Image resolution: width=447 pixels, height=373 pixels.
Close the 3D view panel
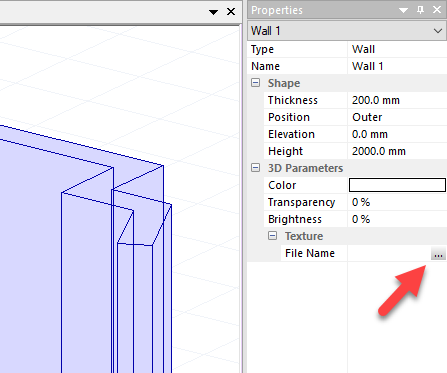click(231, 12)
